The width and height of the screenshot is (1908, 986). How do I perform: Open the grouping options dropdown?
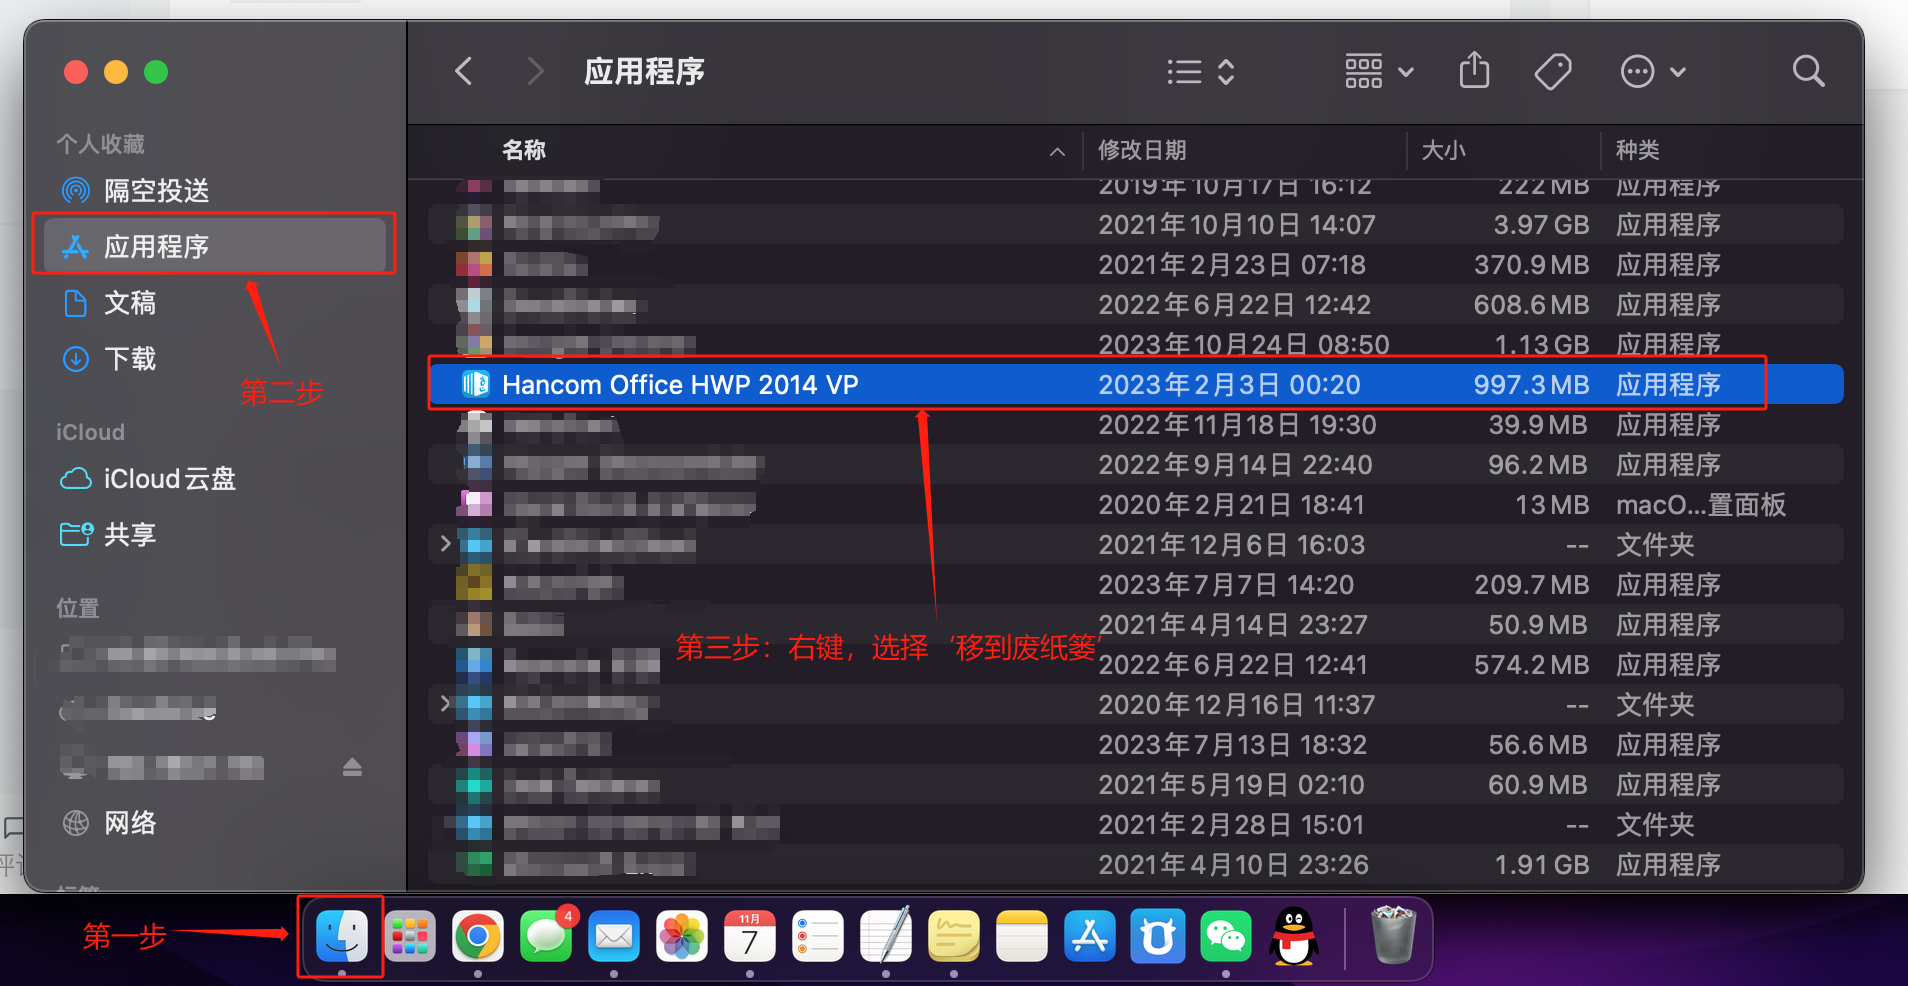[1379, 72]
